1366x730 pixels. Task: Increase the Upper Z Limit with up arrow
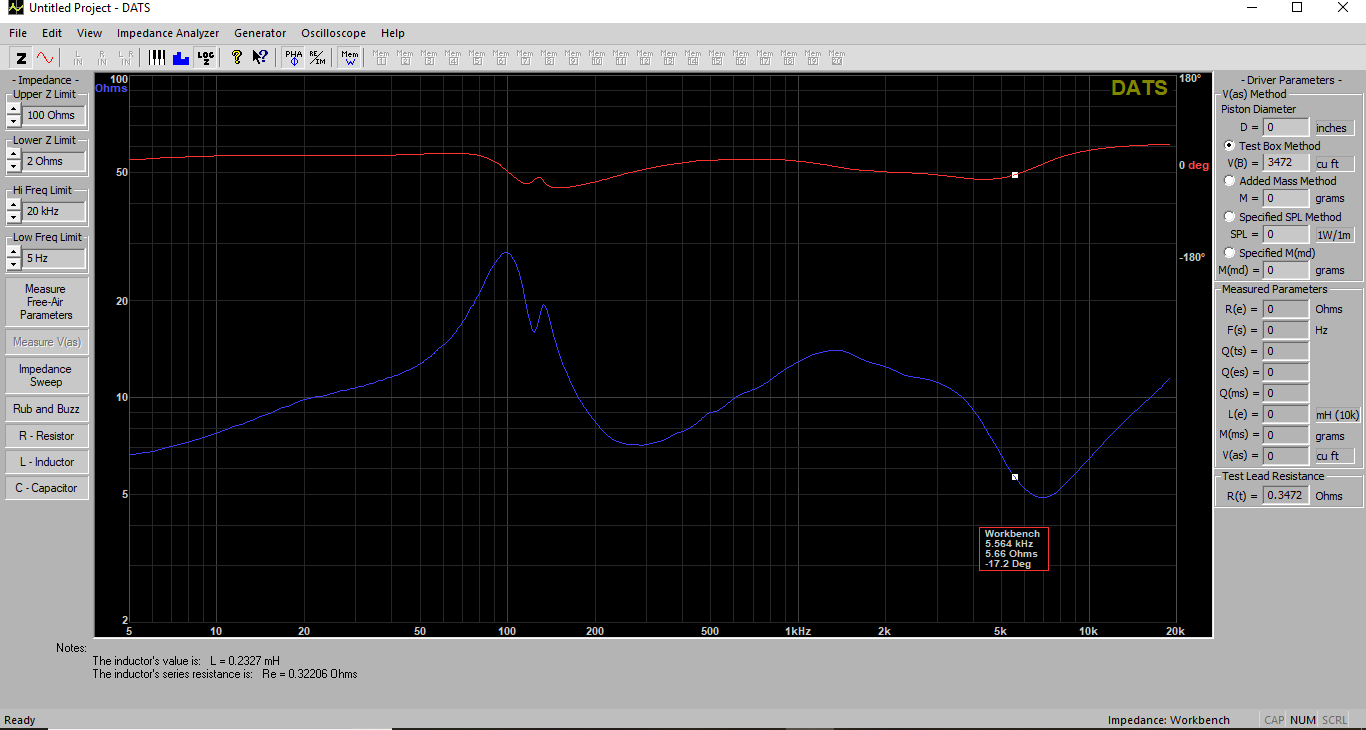coord(14,109)
